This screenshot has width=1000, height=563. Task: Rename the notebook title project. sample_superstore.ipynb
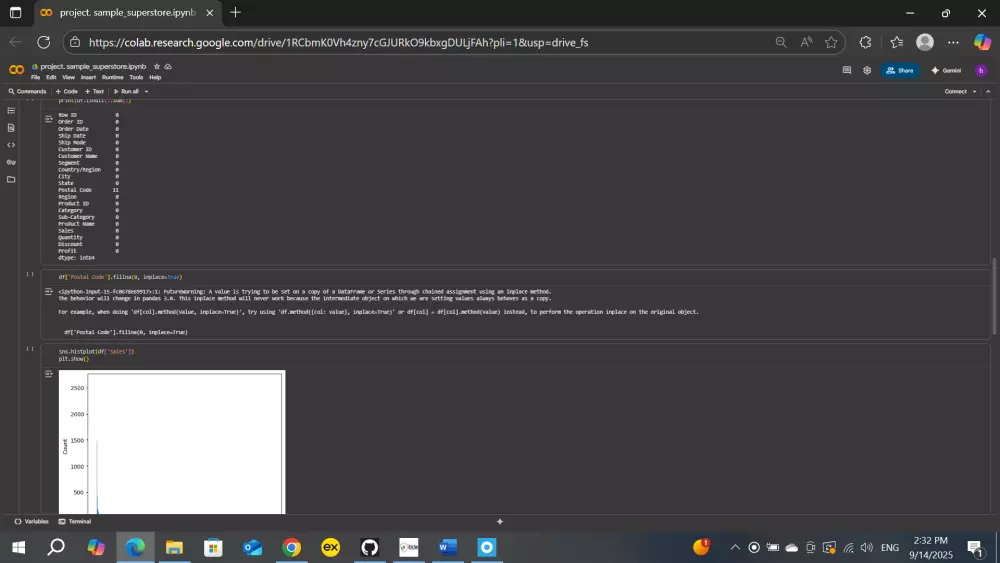pyautogui.click(x=93, y=66)
